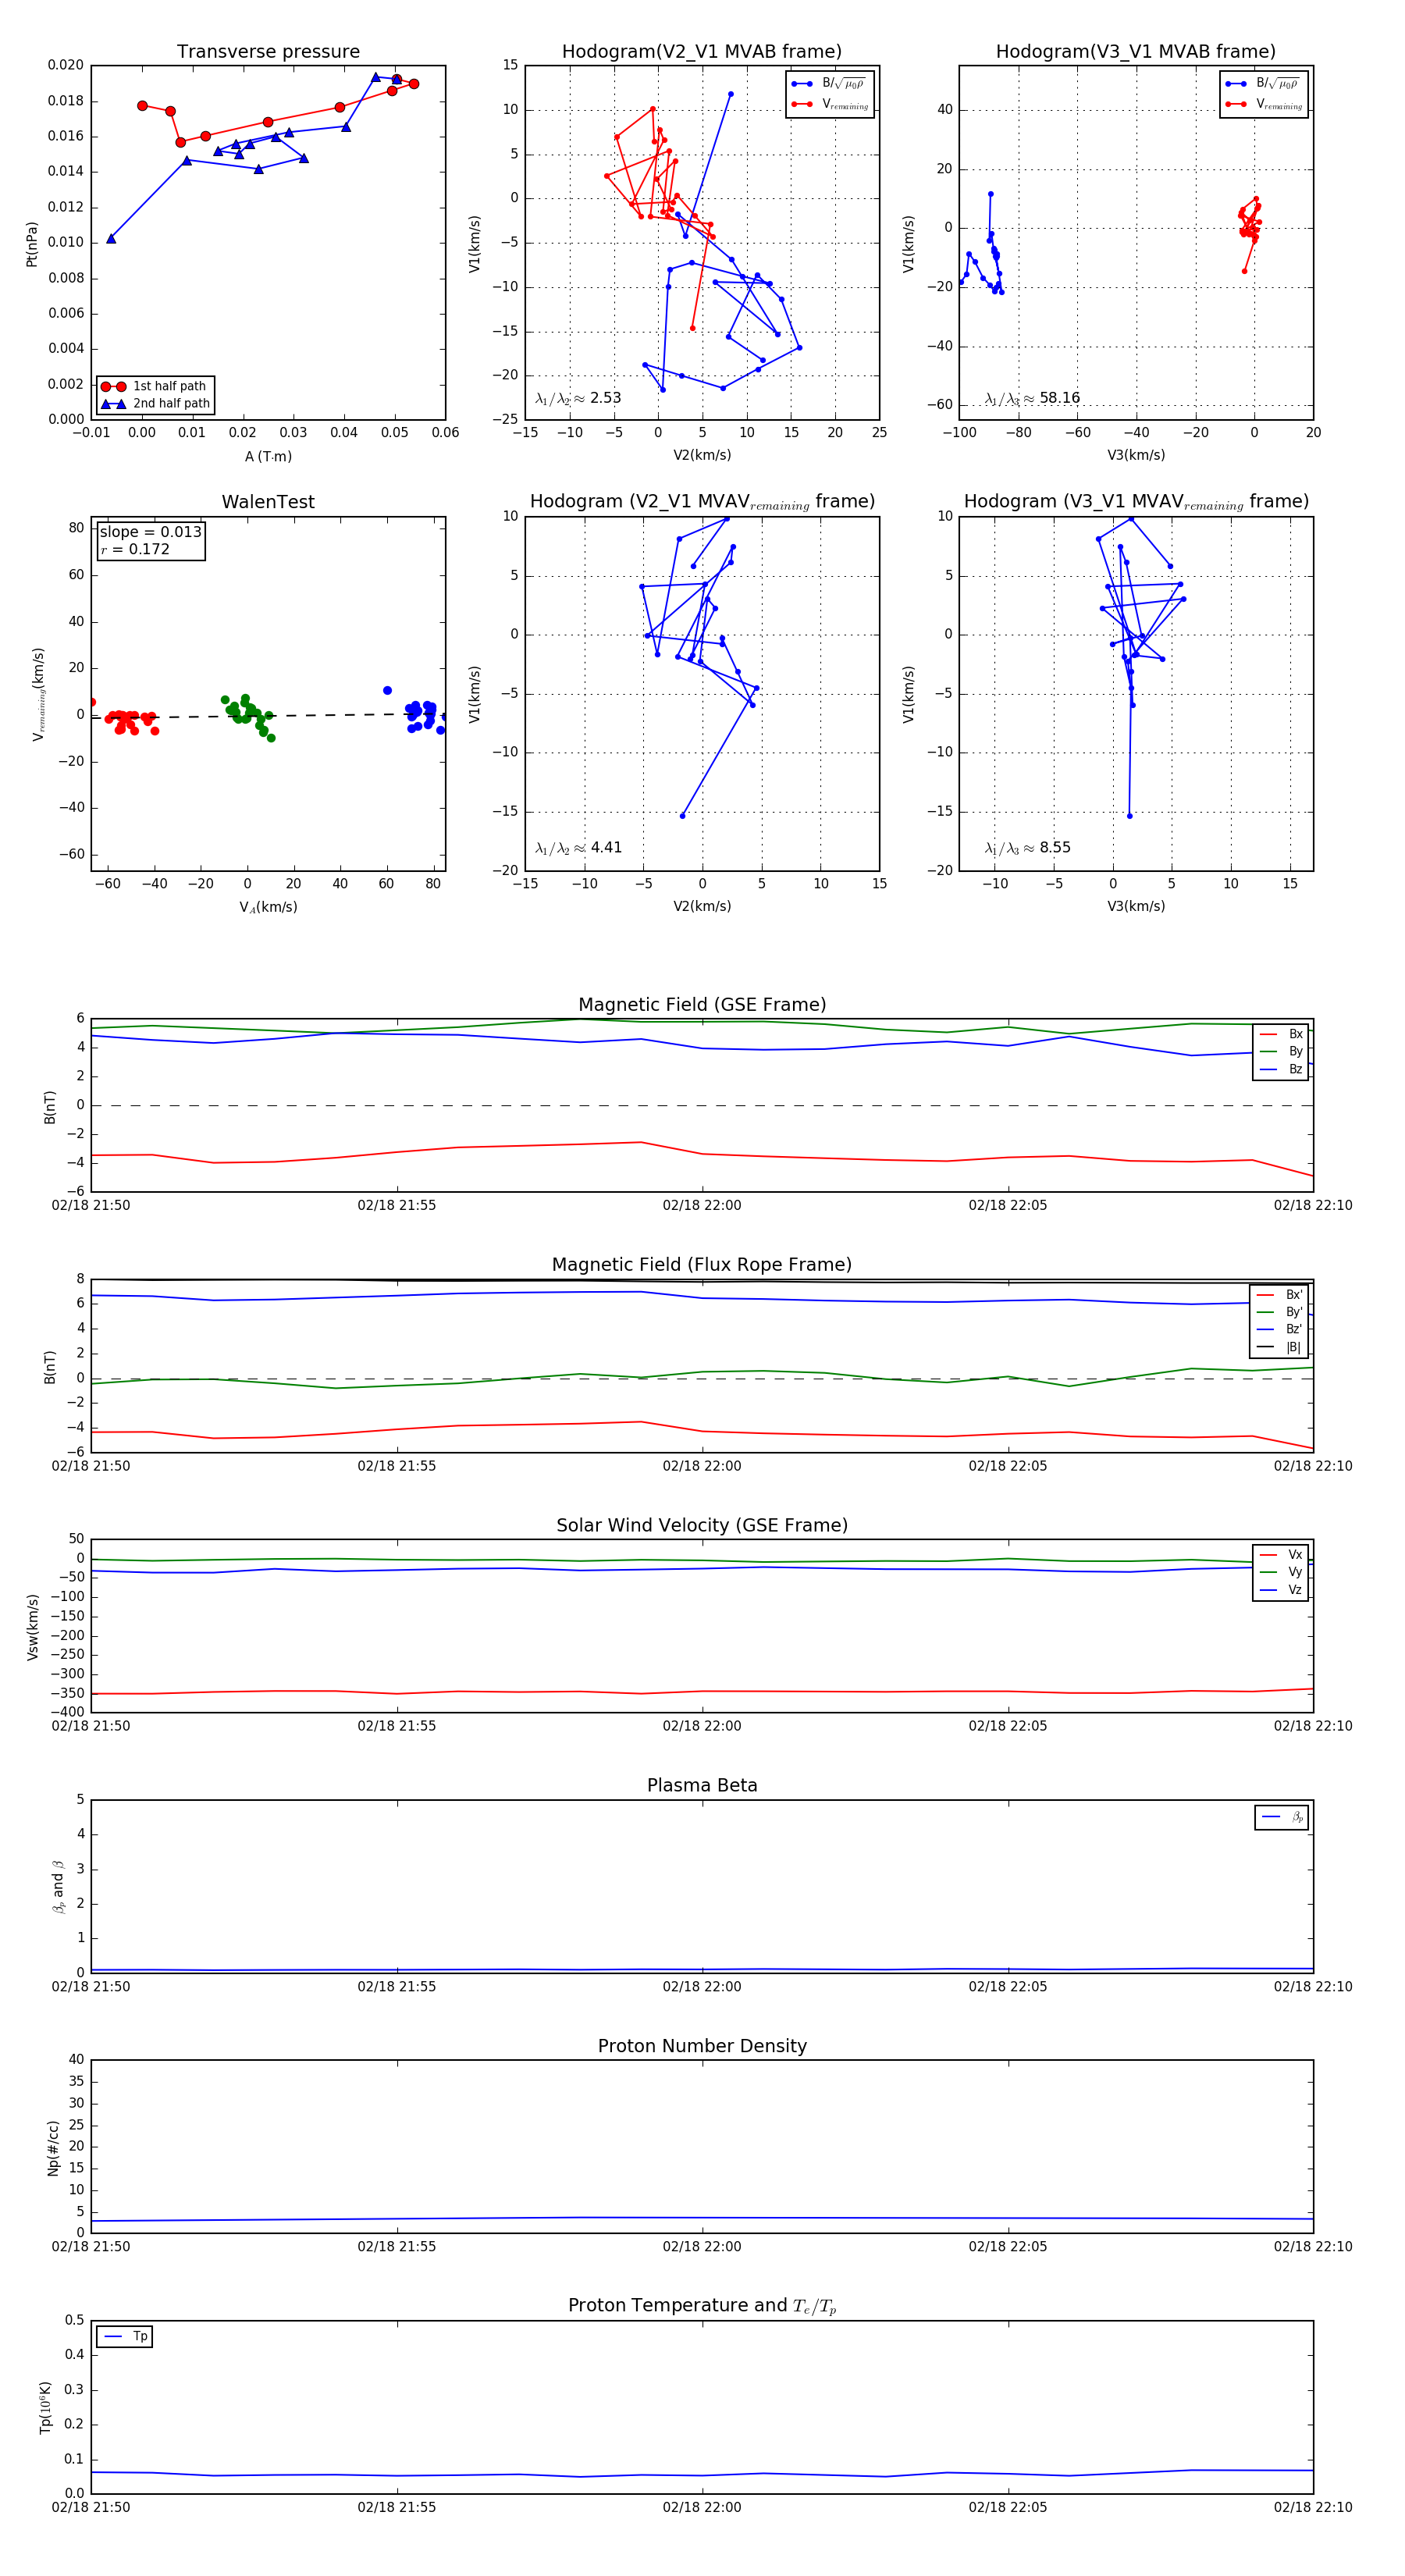The image size is (1405, 2576).
Task: Click the 'Solar Wind Velocity (GSE Frame)' title
Action: point(702,1525)
